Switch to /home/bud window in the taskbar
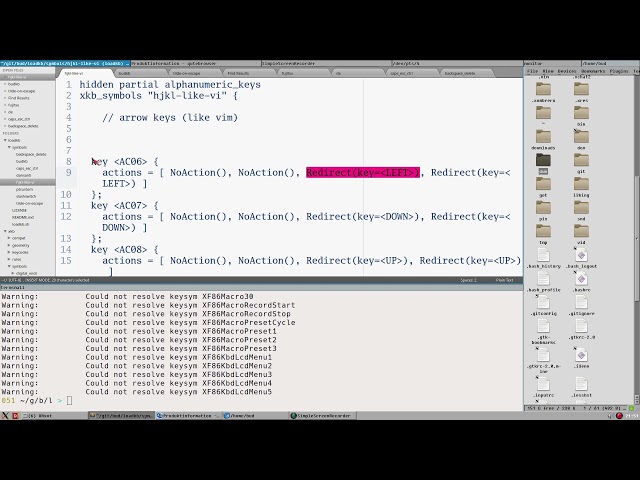 255,416
